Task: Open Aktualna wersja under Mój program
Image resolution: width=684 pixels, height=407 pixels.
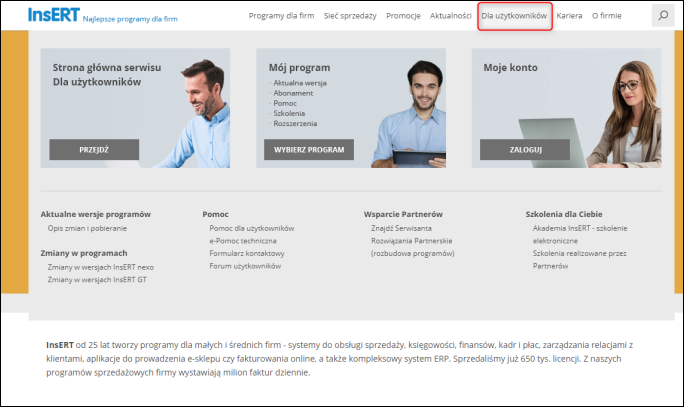Action: tap(300, 83)
